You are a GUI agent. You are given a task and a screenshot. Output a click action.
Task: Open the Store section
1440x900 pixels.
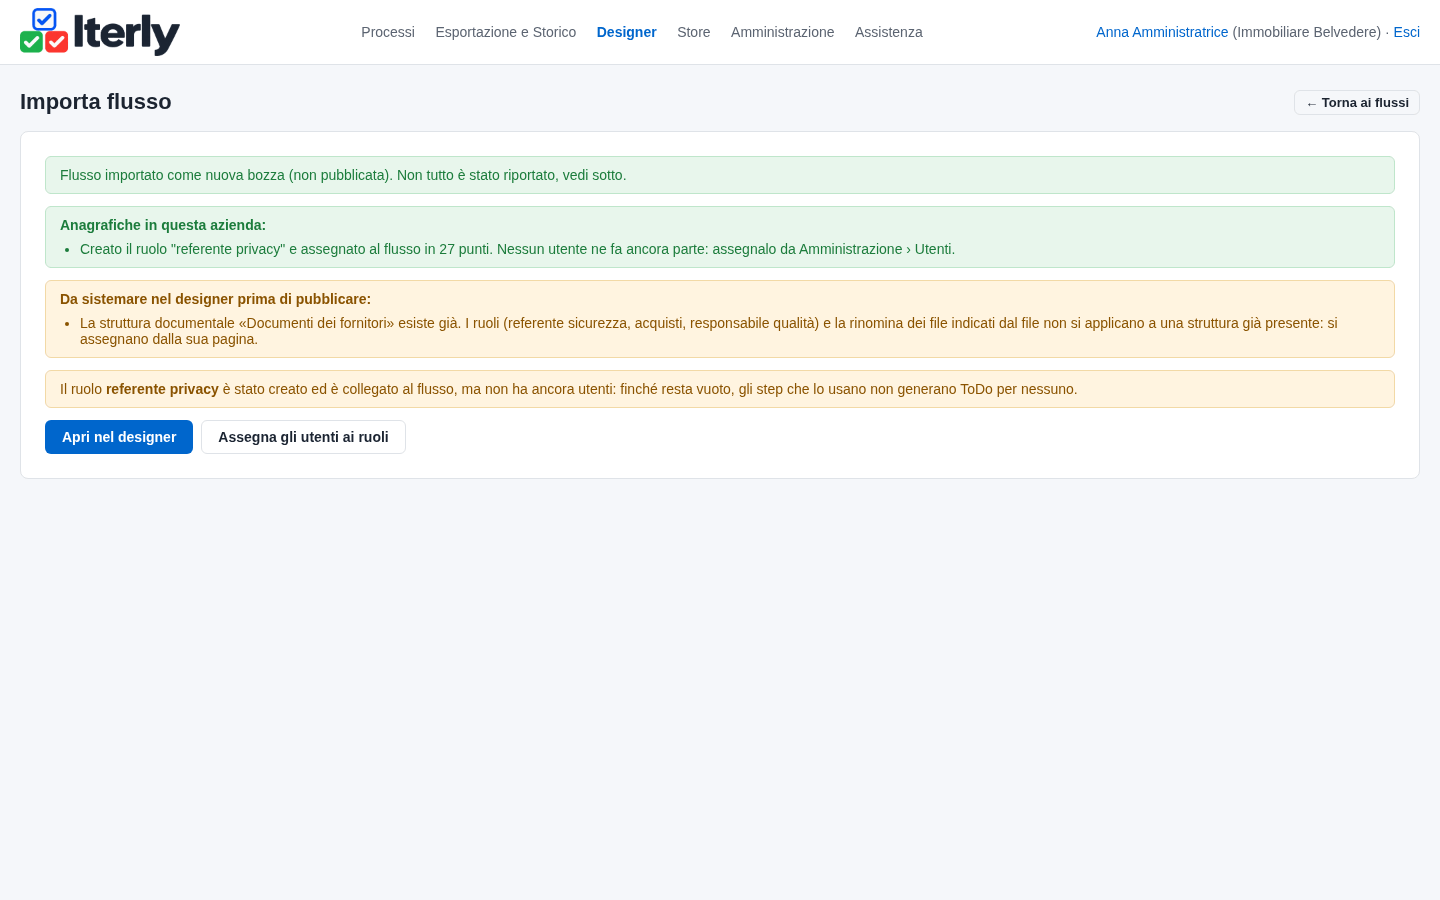694,32
